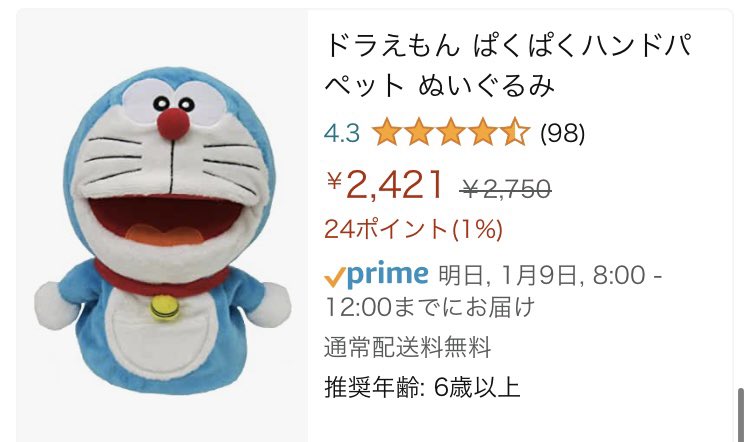
Task: Click the 推奨年齢: 6歳以上 age label
Action: [x=422, y=387]
